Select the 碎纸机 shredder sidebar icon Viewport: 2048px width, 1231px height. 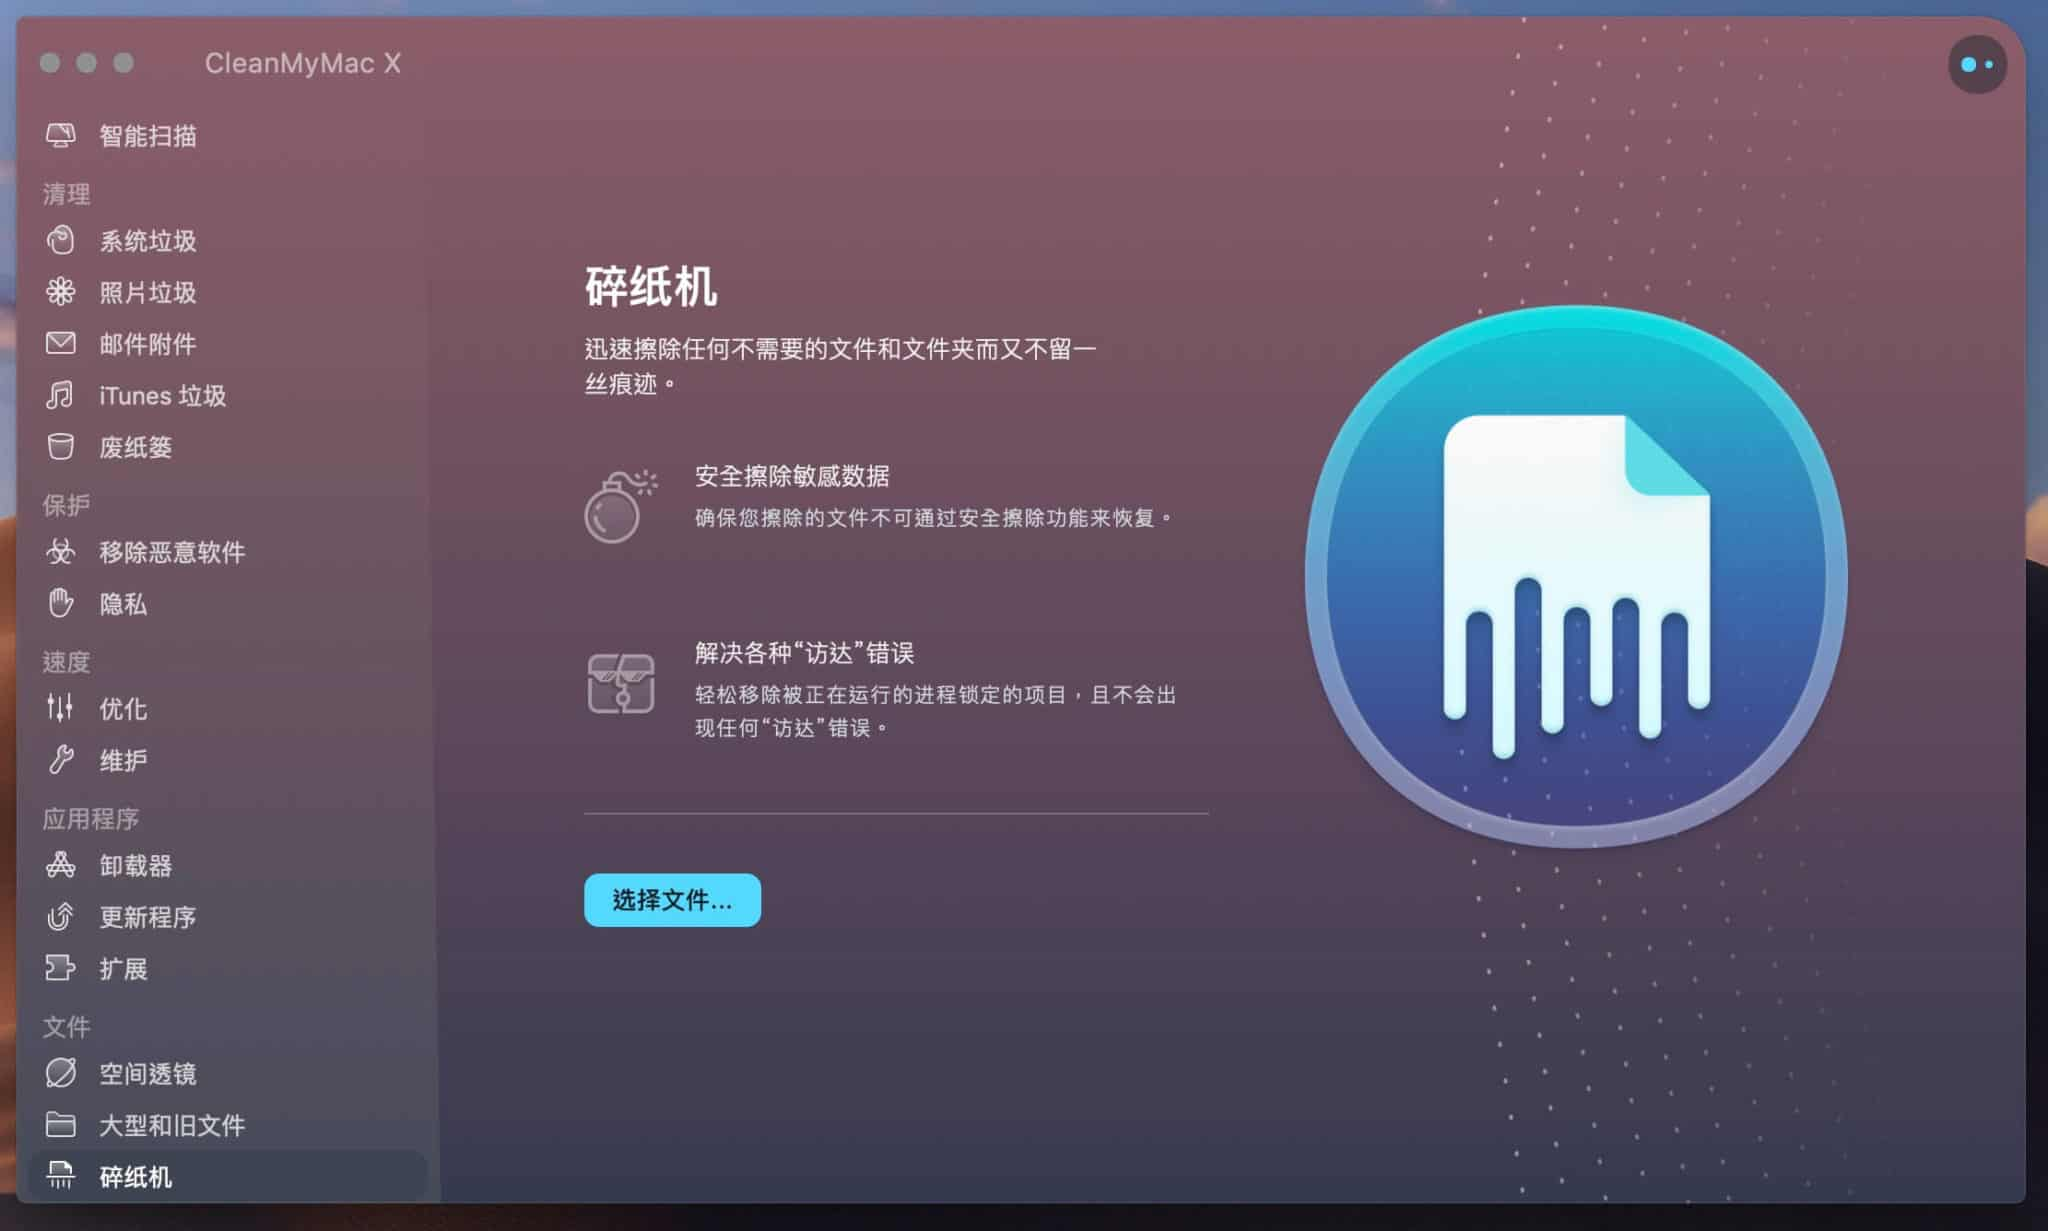click(x=61, y=1176)
